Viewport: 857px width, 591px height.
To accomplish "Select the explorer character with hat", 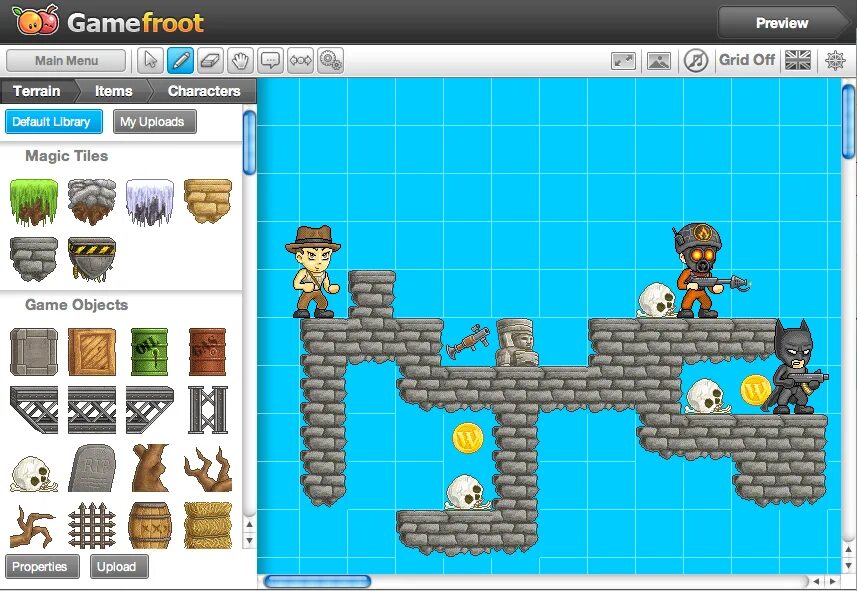I will click(314, 272).
